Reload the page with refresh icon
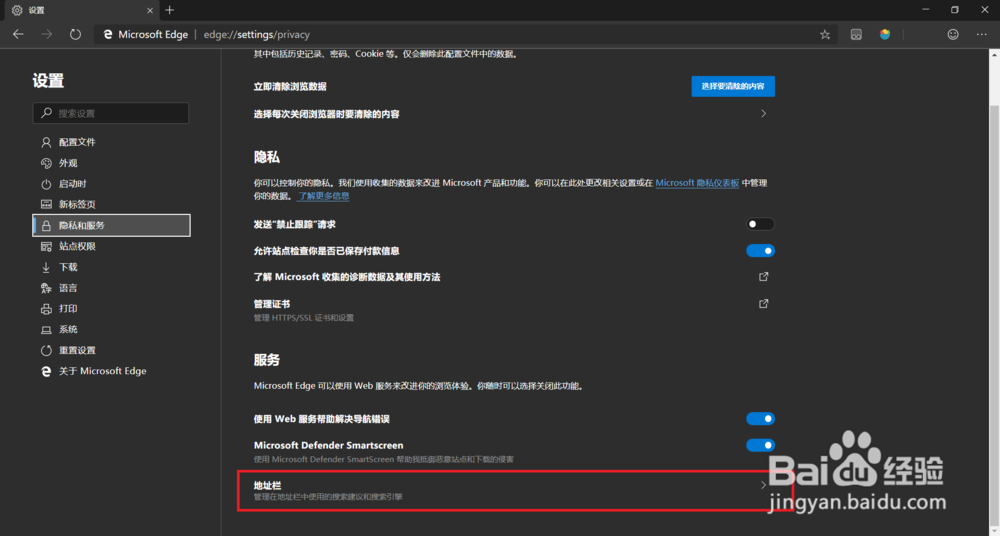 click(75, 34)
